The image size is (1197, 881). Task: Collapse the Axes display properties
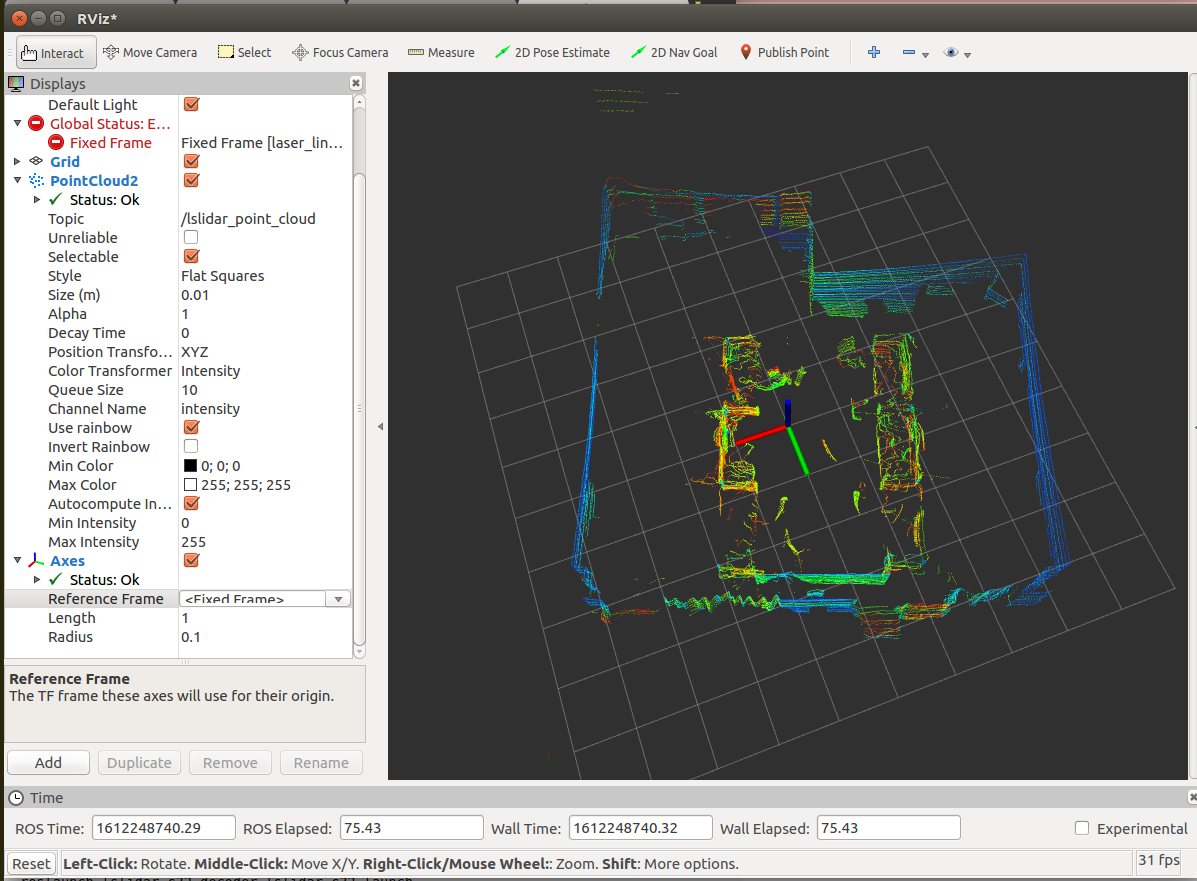pyautogui.click(x=18, y=560)
